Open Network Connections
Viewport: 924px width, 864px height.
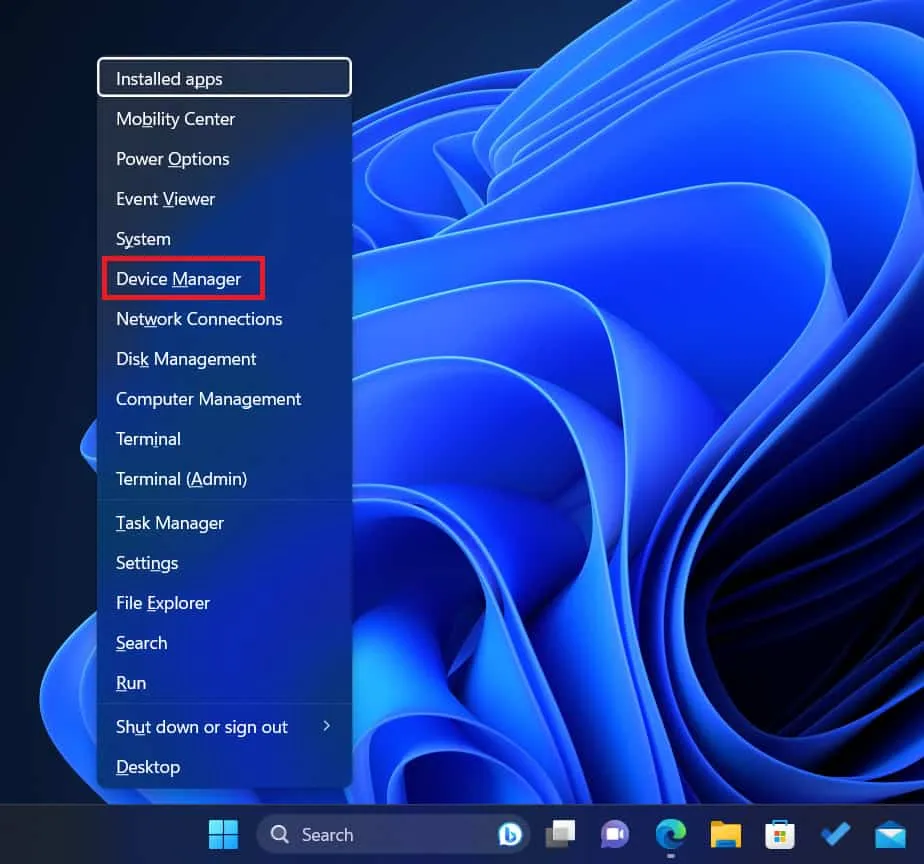point(225,319)
